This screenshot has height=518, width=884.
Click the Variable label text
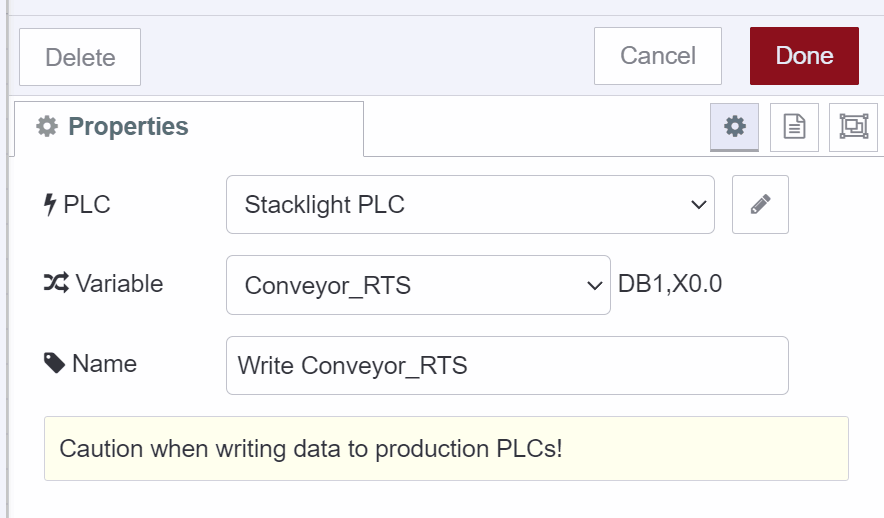(x=119, y=284)
